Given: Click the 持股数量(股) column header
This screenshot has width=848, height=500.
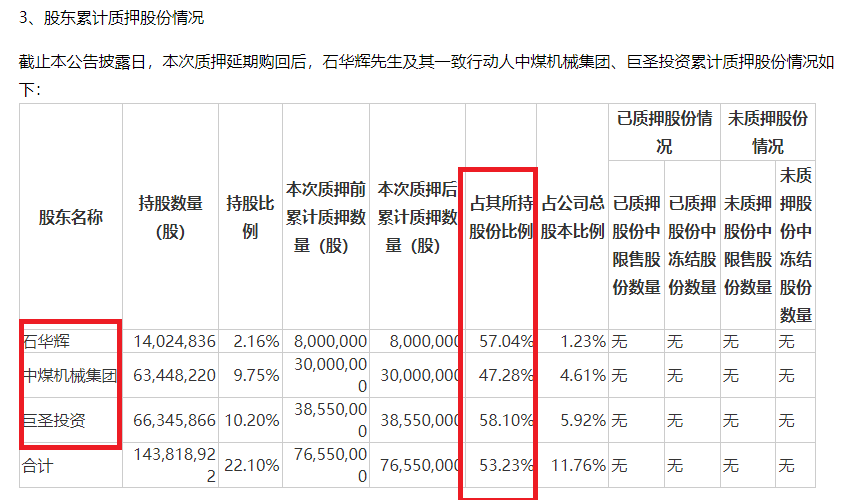Looking at the screenshot, I should [x=170, y=217].
